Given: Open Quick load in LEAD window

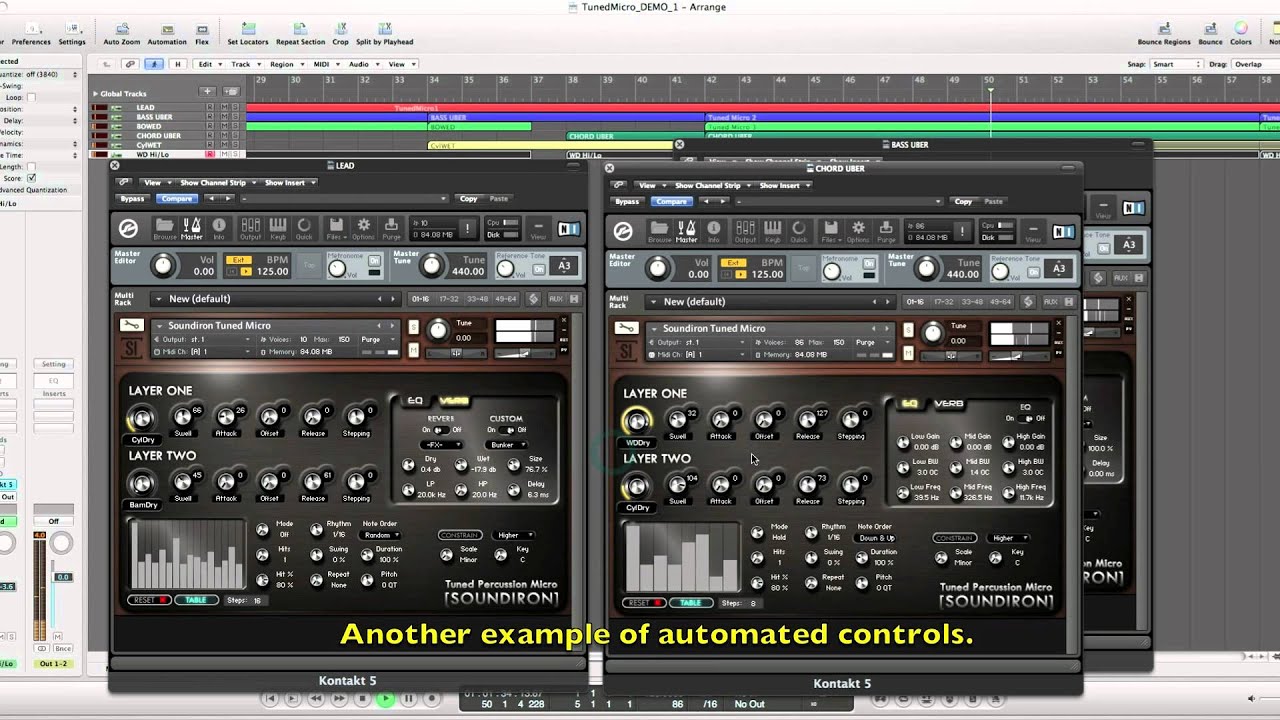Looking at the screenshot, I should (x=304, y=229).
